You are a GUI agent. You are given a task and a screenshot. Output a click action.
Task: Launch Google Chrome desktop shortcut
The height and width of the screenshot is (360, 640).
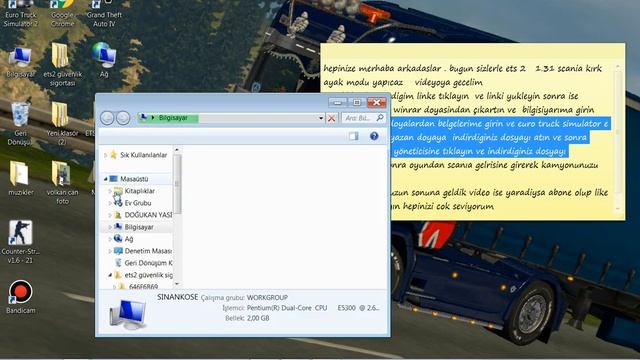click(x=62, y=13)
